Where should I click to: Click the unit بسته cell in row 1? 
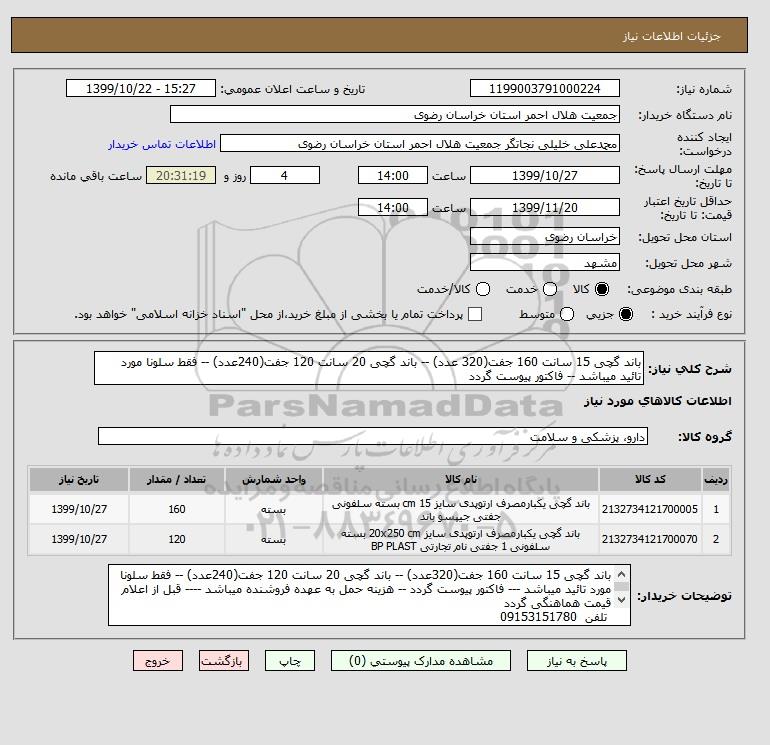pyautogui.click(x=274, y=509)
